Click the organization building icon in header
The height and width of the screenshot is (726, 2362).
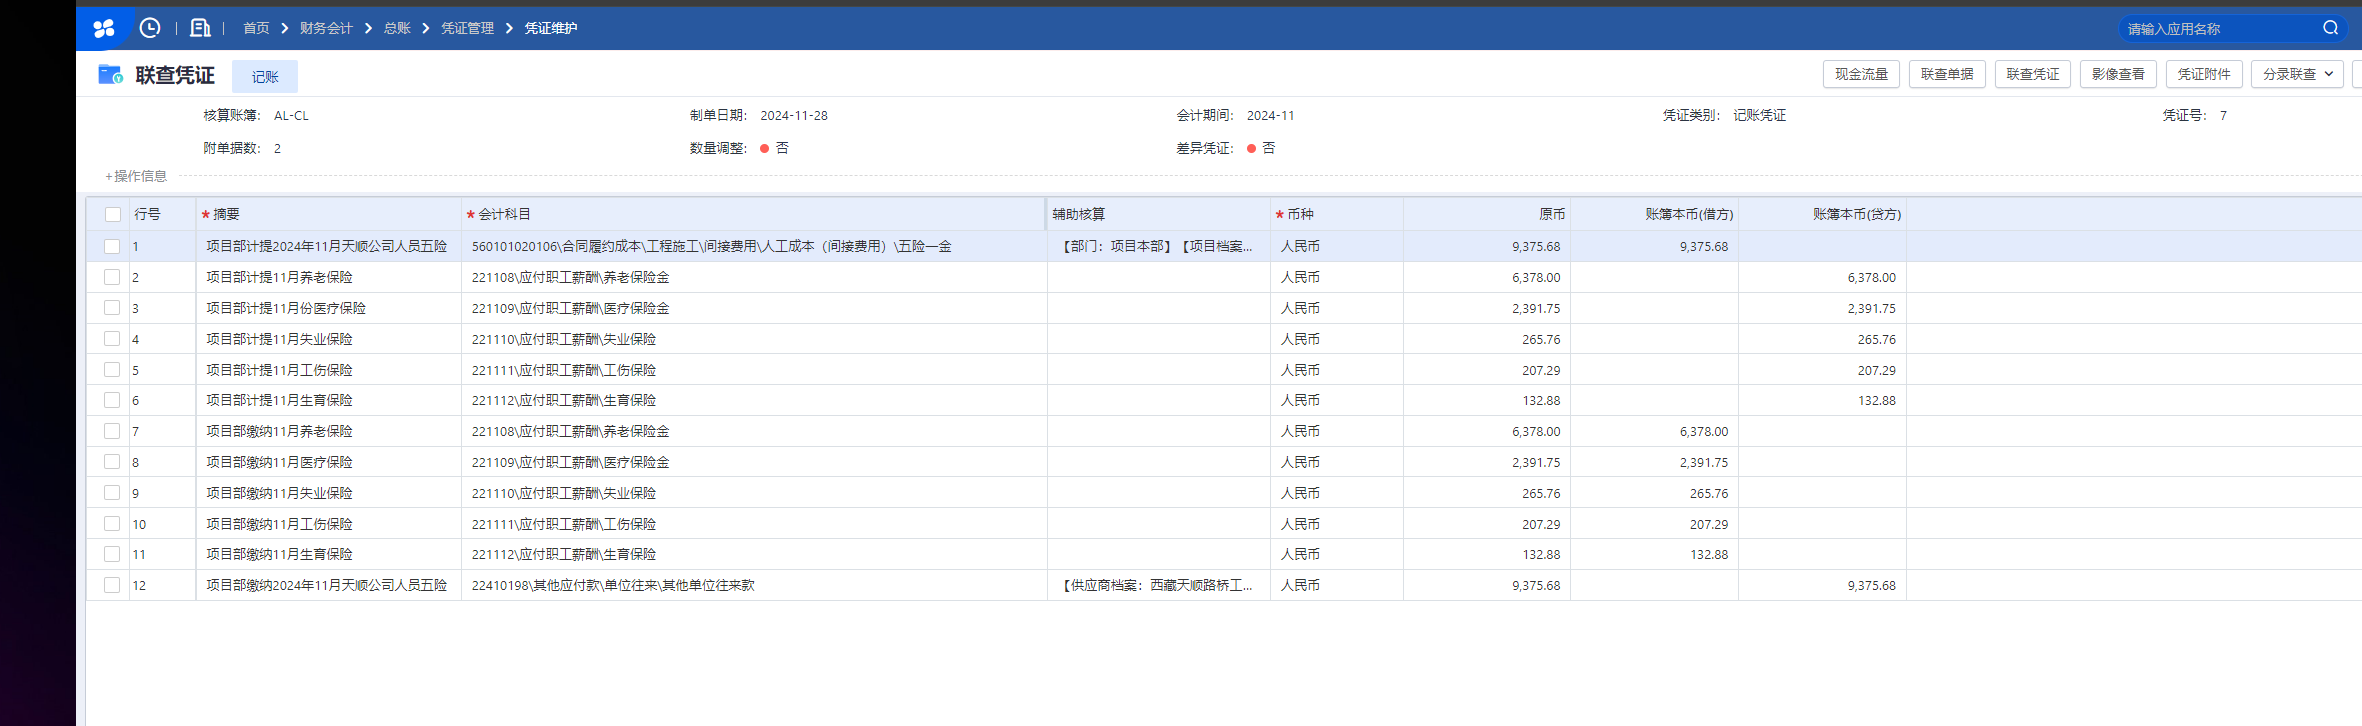200,28
